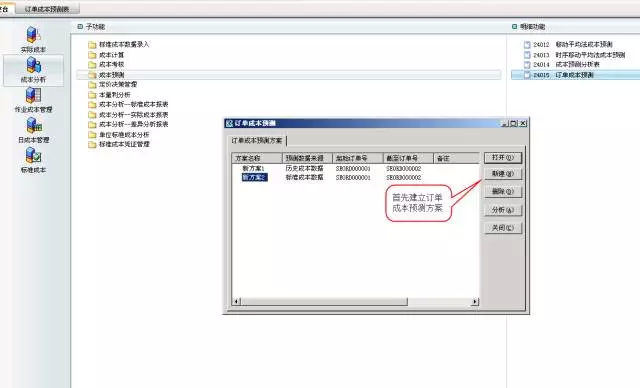Click the 订单成本预测 dialog title icon

229,123
